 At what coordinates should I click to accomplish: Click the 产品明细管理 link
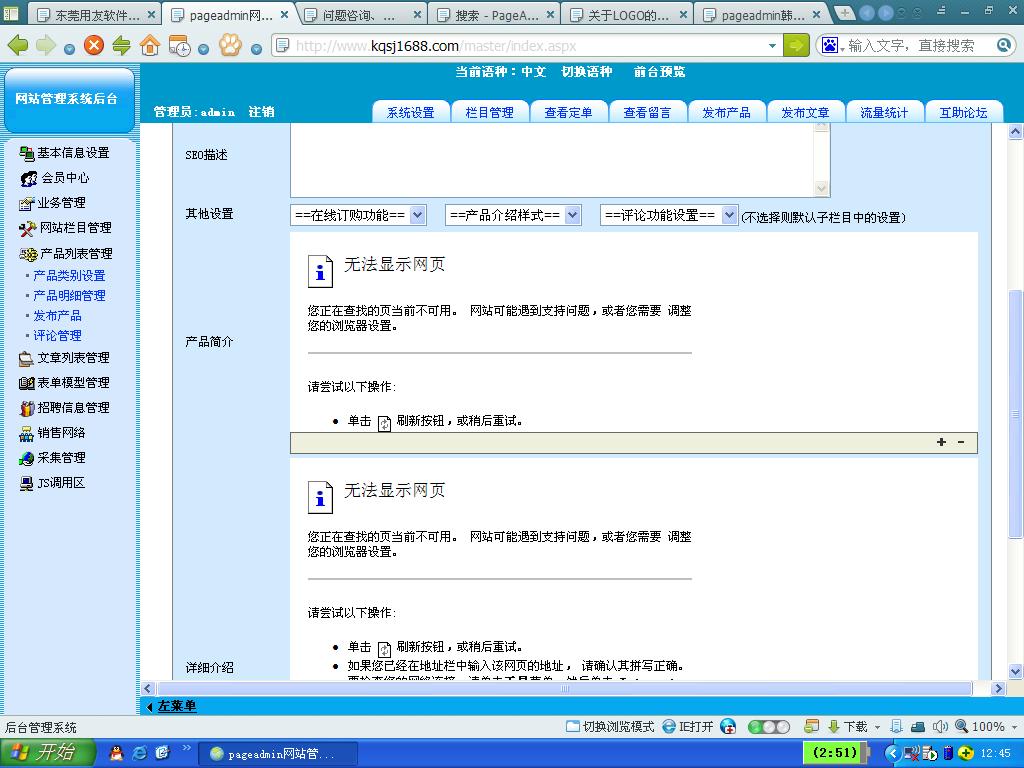click(x=69, y=296)
